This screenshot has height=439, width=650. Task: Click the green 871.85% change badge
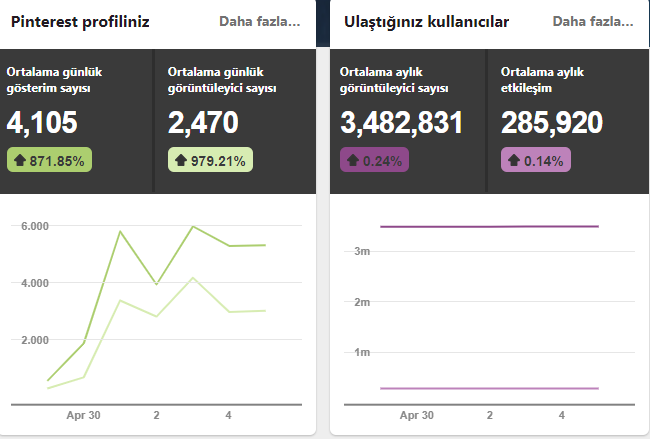(49, 160)
